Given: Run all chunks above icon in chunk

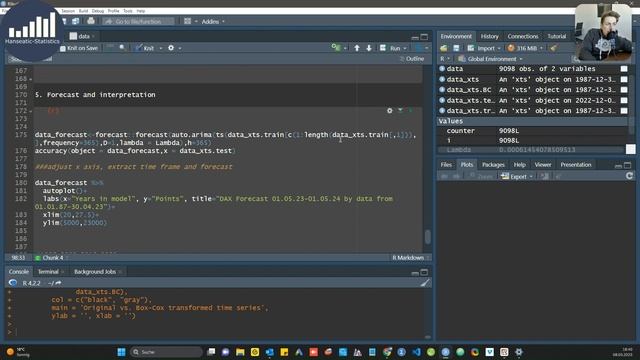Looking at the screenshot, I should pos(400,111).
